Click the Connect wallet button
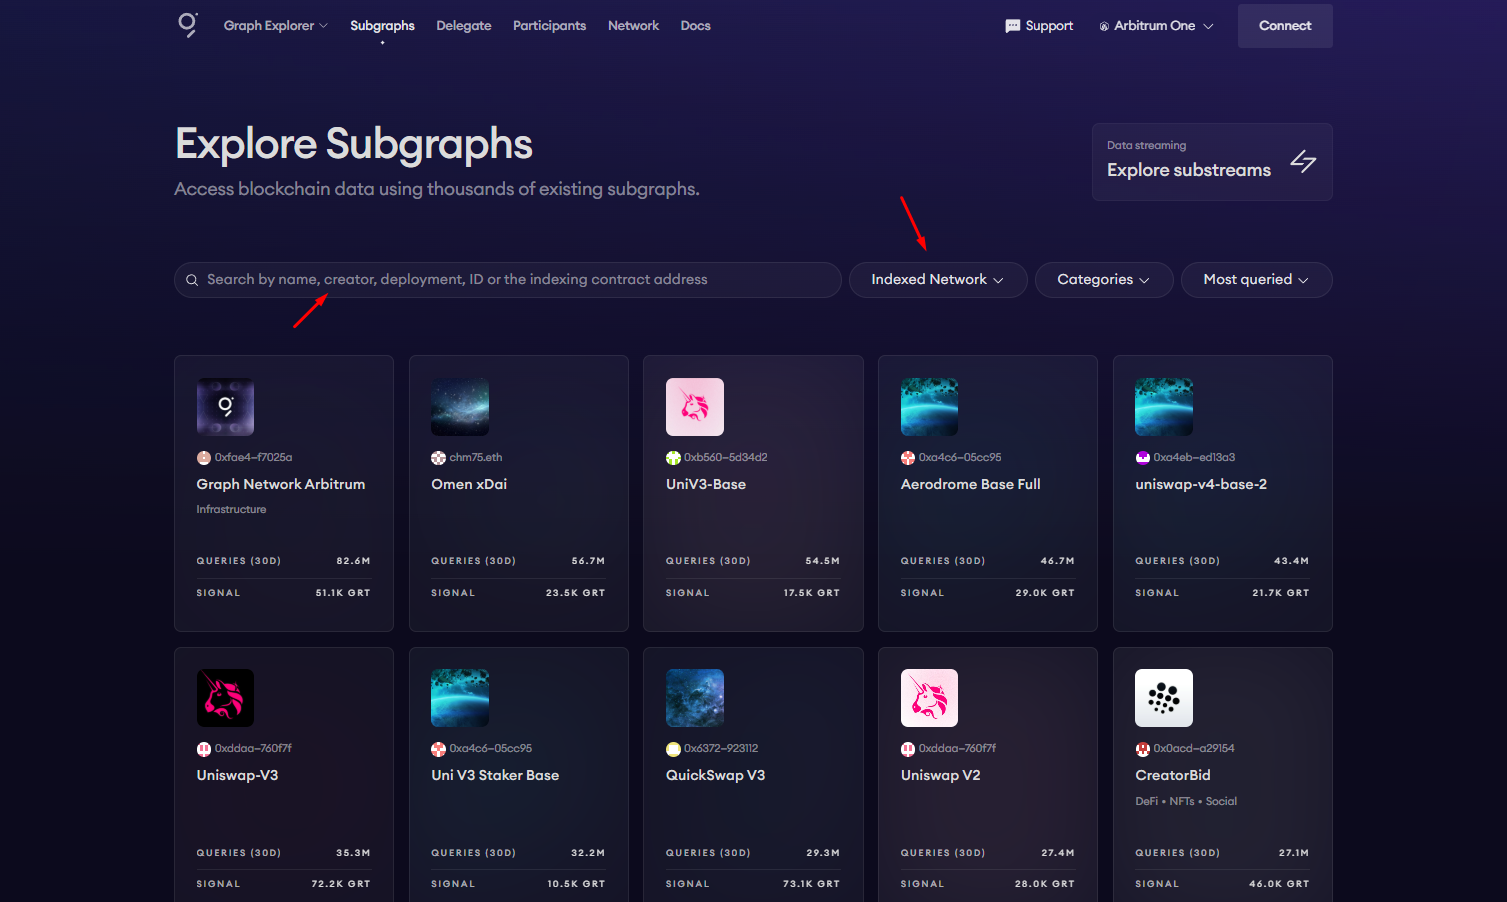Screen dimensions: 1507x902 click(x=1285, y=26)
